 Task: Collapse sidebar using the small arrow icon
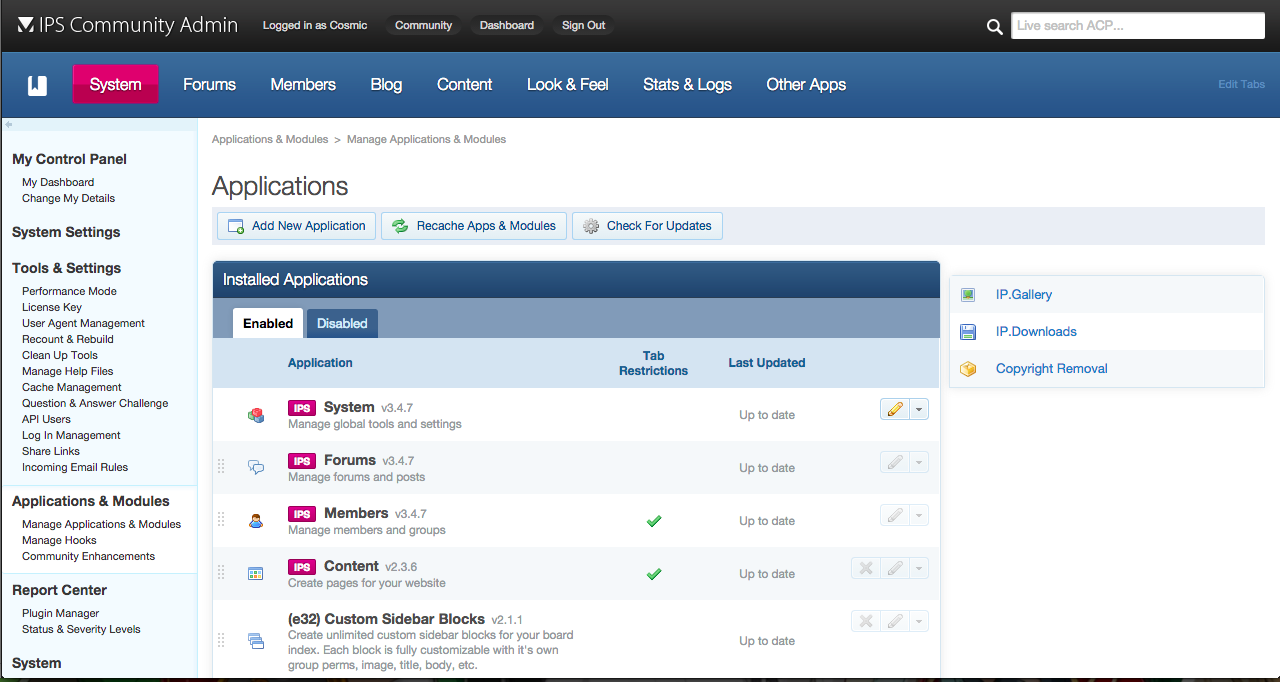point(8,124)
